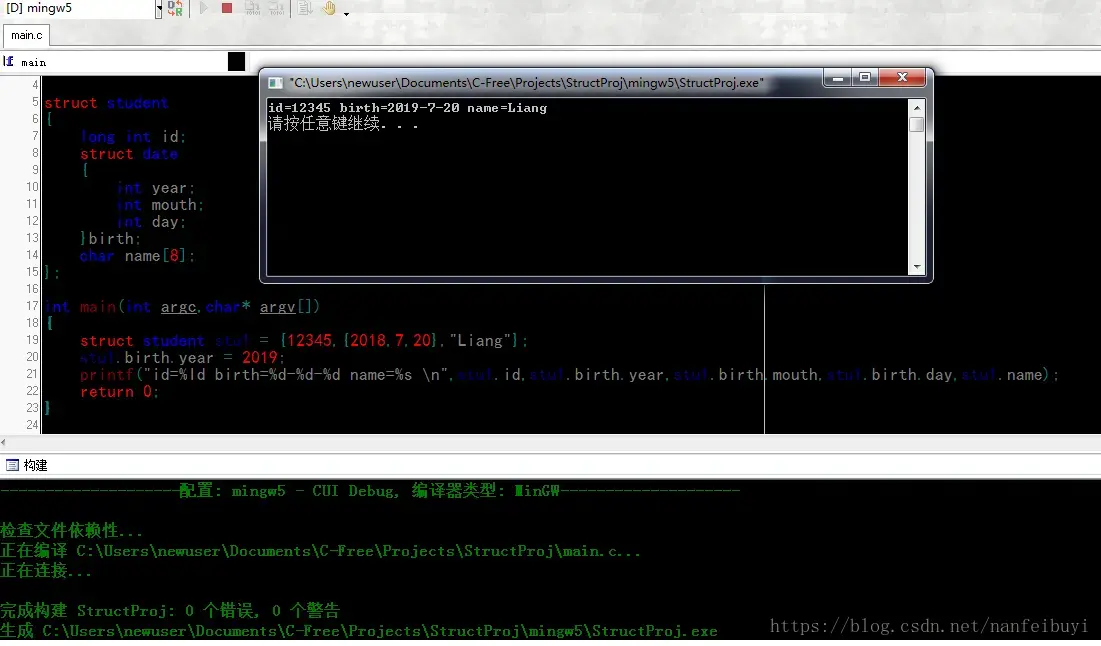The width and height of the screenshot is (1101, 646).
Task: Click the function 'f' icon before main
Action: (x=9, y=62)
